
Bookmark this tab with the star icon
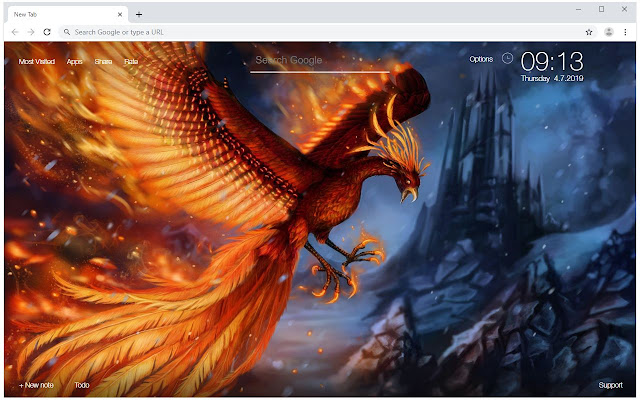click(x=589, y=32)
